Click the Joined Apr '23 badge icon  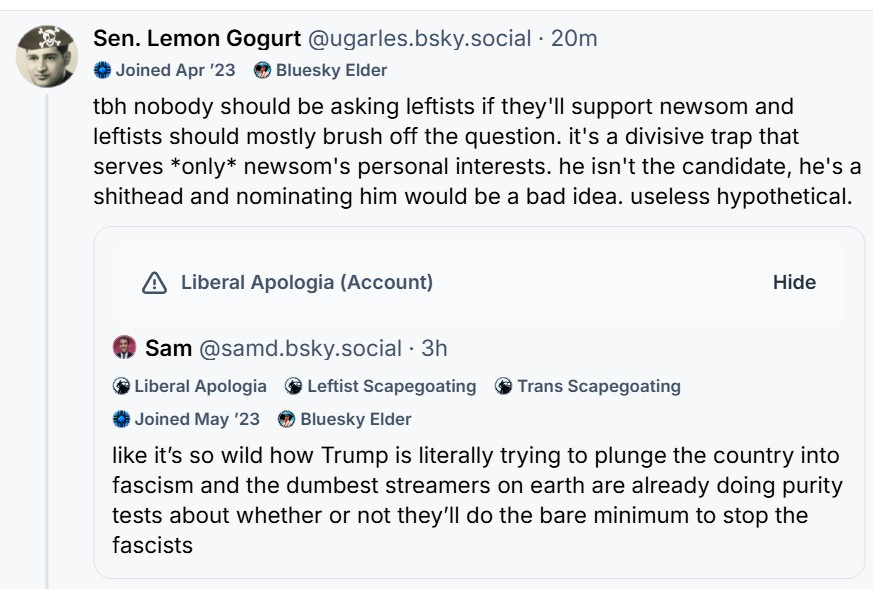[x=101, y=70]
